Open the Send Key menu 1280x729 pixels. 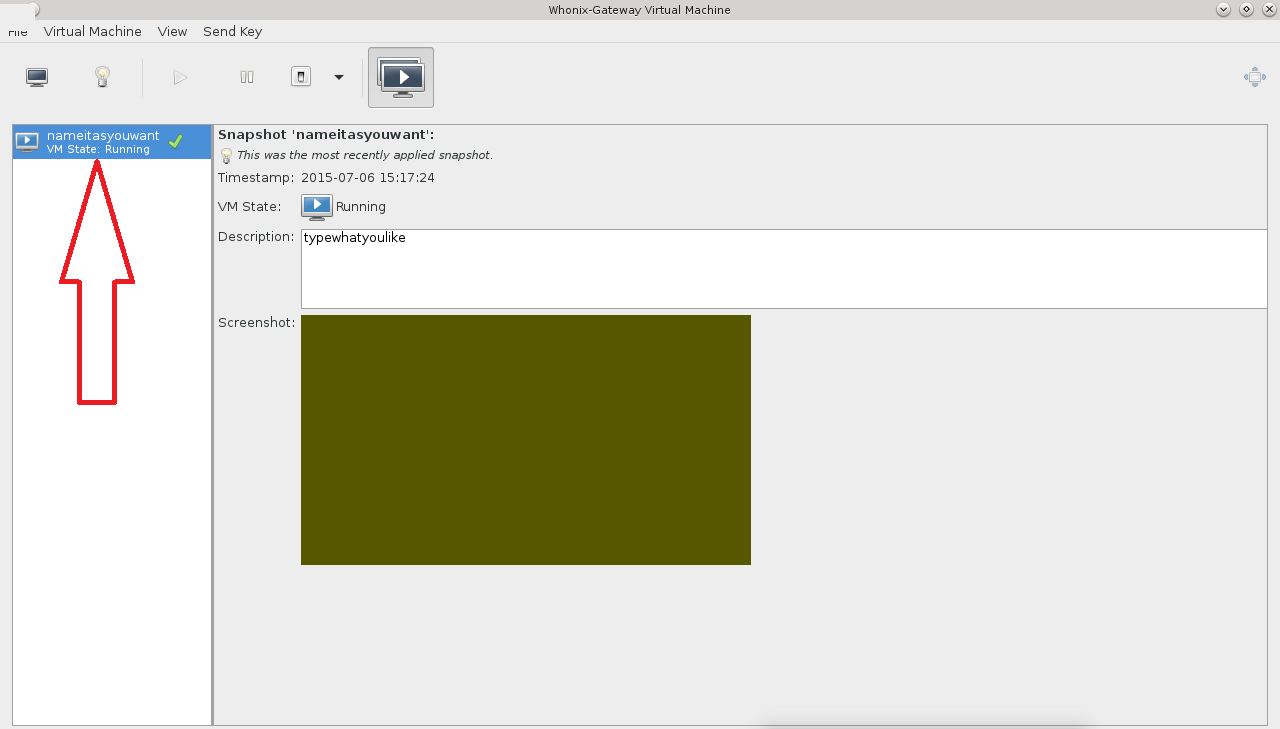click(x=232, y=32)
